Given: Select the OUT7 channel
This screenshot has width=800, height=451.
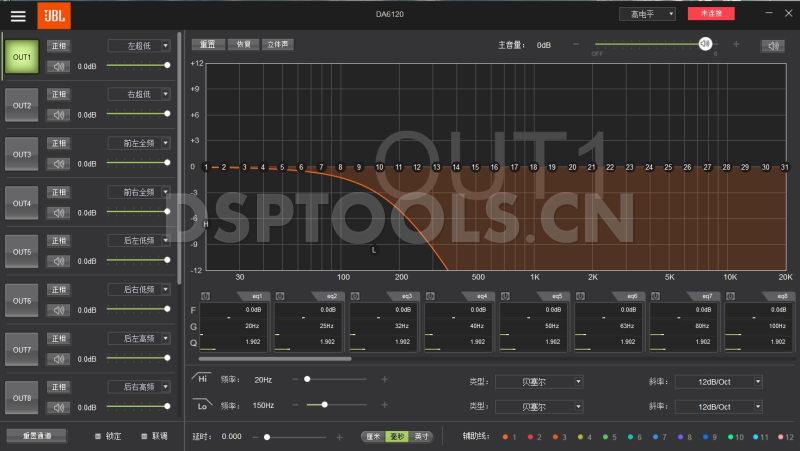Looking at the screenshot, I should click(x=22, y=349).
